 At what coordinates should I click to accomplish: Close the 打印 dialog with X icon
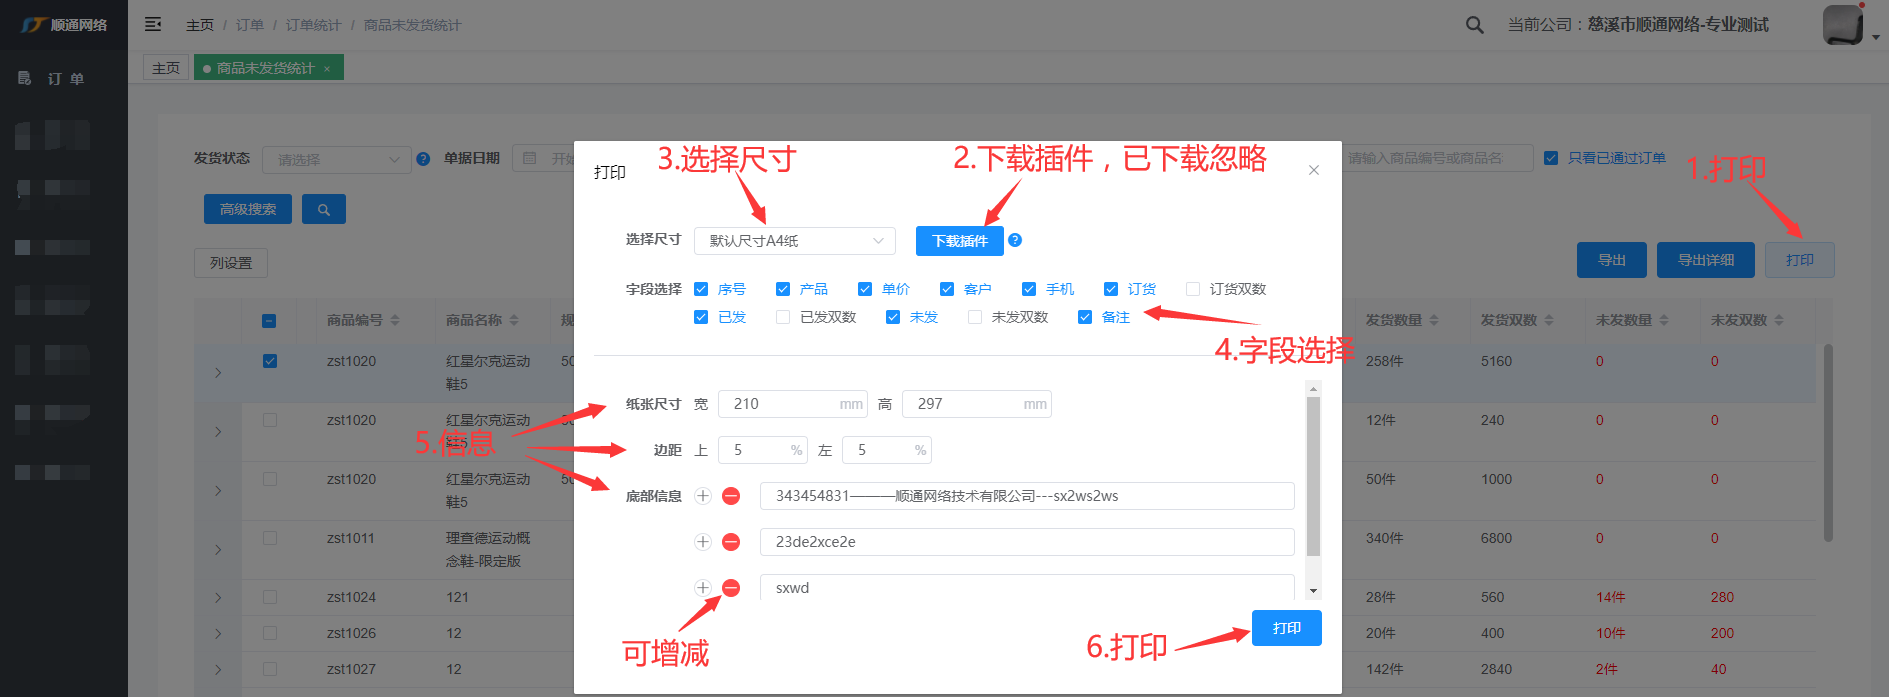click(x=1314, y=170)
